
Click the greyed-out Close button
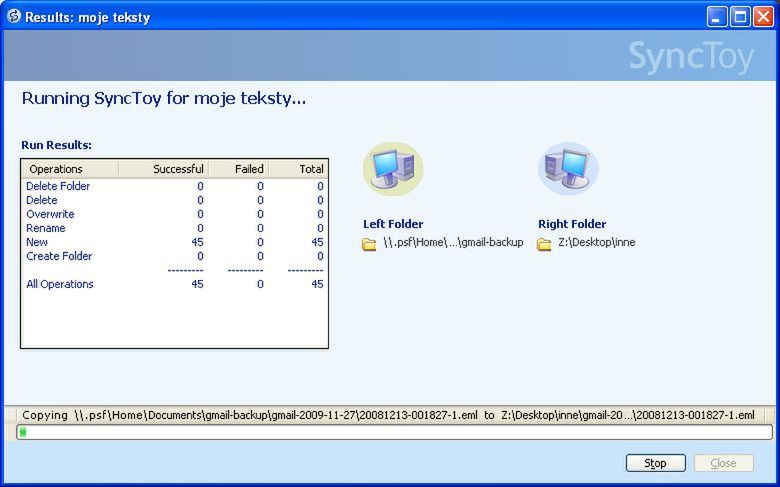coord(723,463)
